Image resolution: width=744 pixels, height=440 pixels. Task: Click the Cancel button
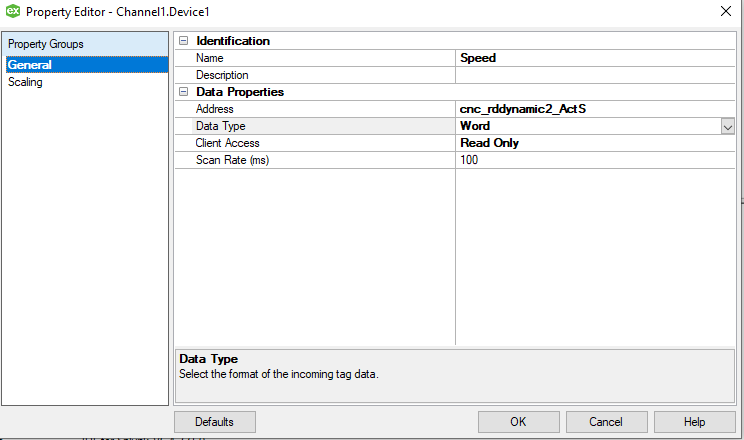click(606, 422)
